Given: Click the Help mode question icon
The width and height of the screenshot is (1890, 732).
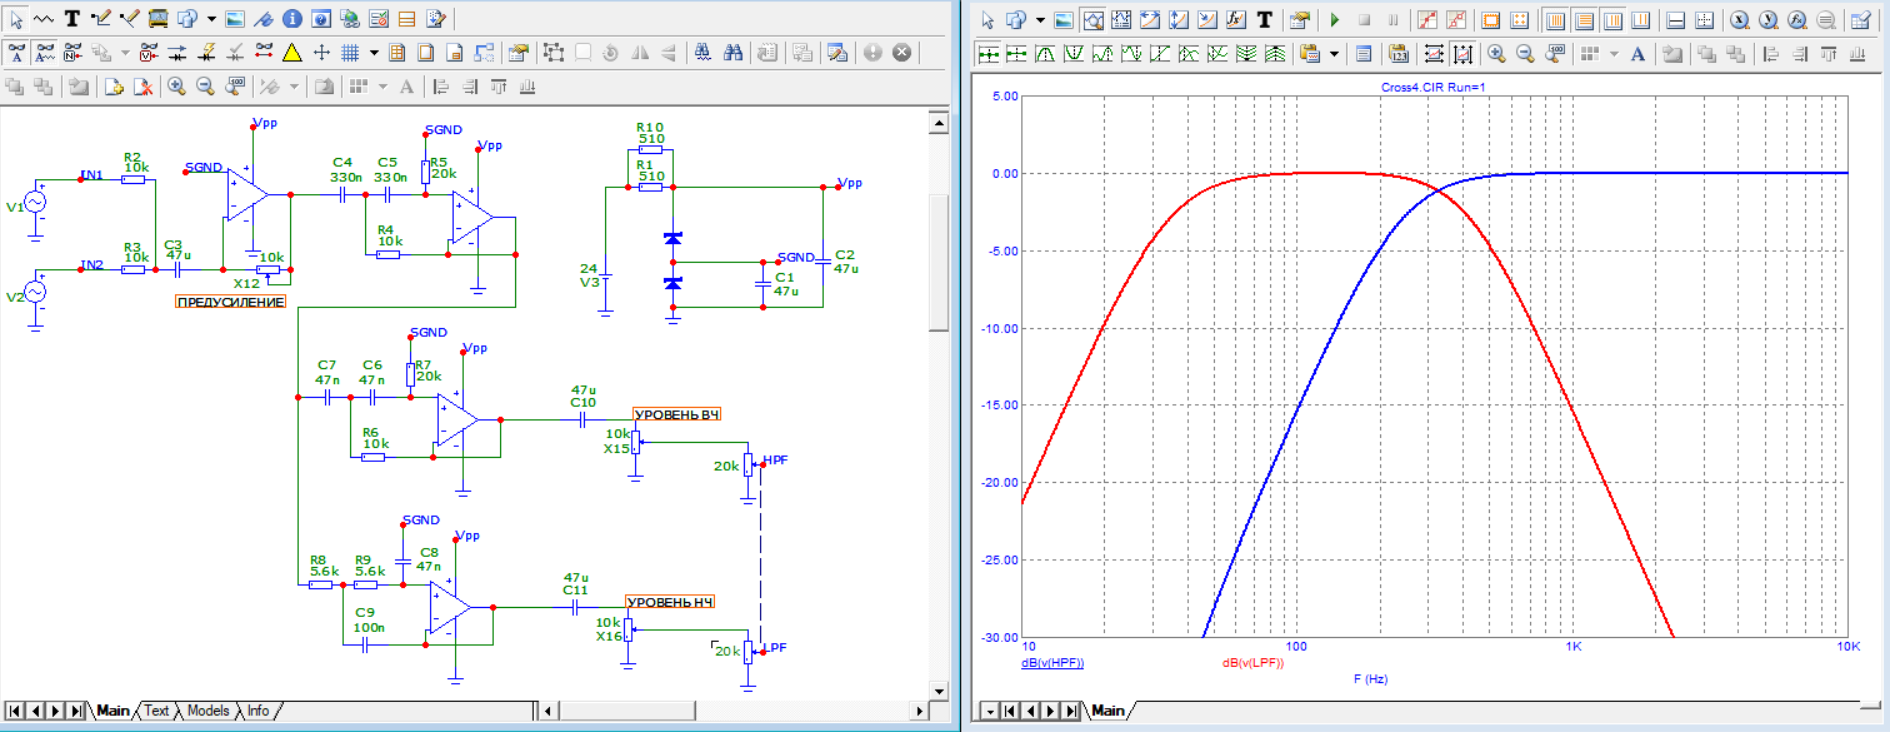Looking at the screenshot, I should pos(321,19).
